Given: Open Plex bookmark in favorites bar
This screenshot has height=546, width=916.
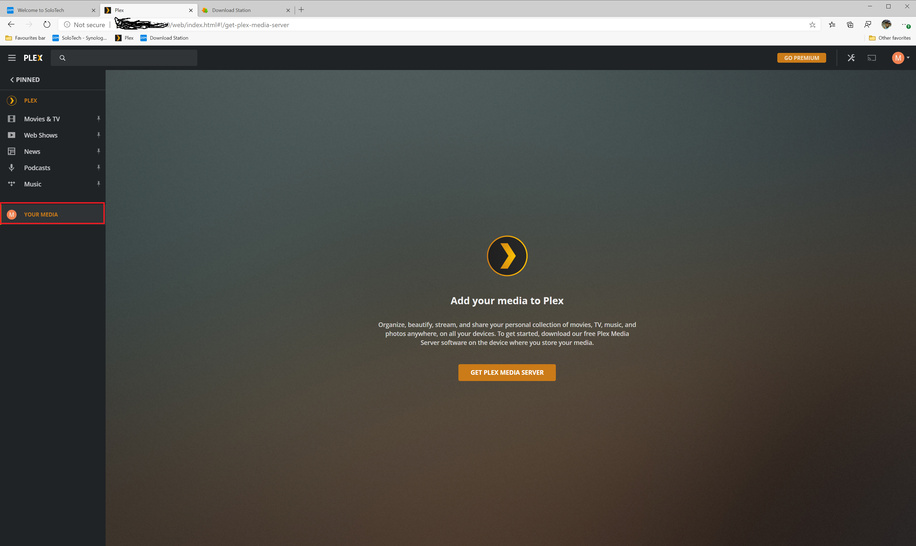Looking at the screenshot, I should (124, 38).
